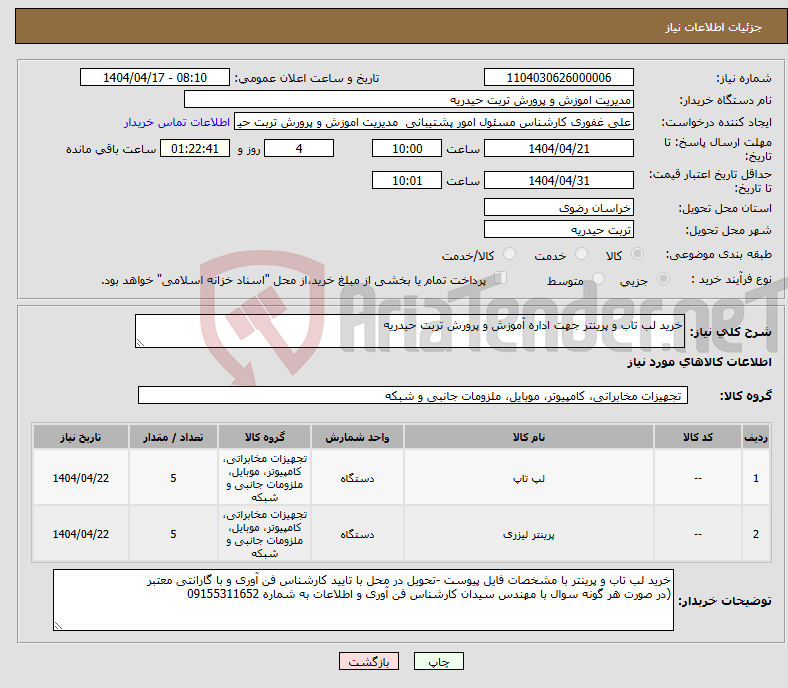The height and width of the screenshot is (688, 788).
Task: Click the لپ تاپ item name cell
Action: (529, 478)
